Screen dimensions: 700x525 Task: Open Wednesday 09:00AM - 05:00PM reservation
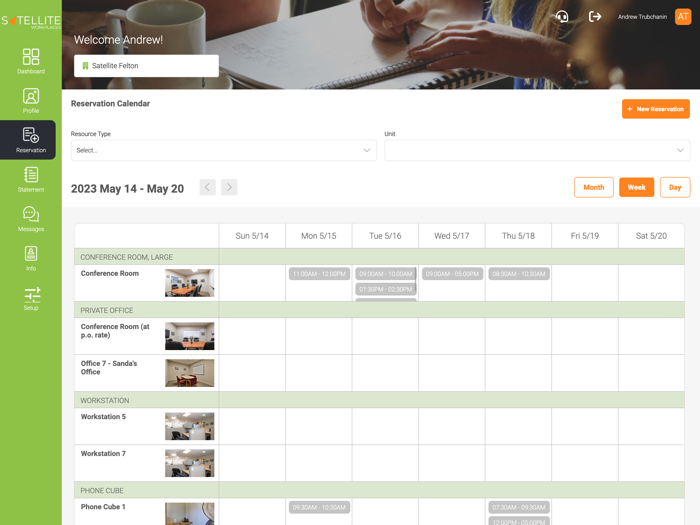452,274
